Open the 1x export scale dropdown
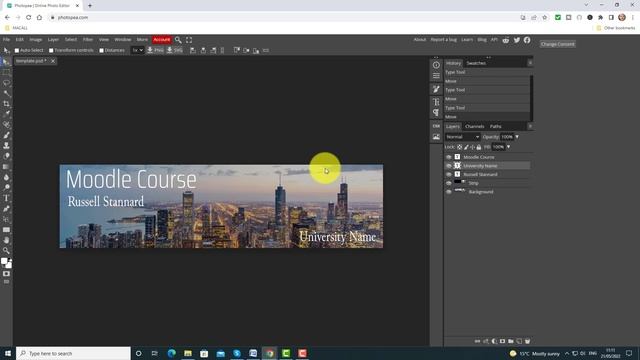 [138, 50]
